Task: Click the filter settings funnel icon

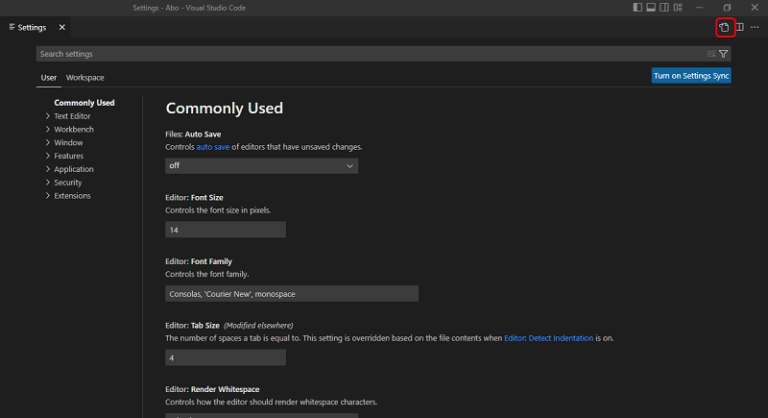Action: click(723, 54)
